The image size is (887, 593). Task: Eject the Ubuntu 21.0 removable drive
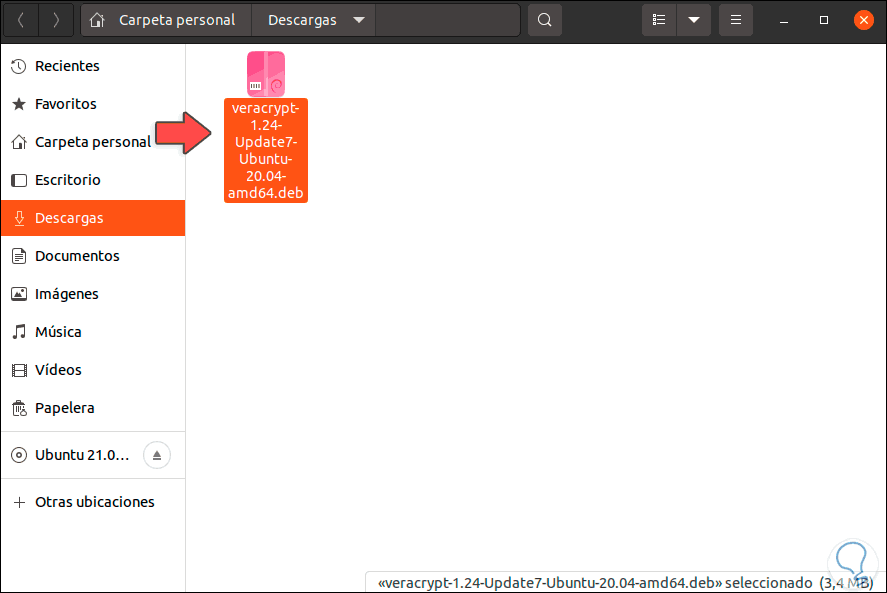(155, 454)
